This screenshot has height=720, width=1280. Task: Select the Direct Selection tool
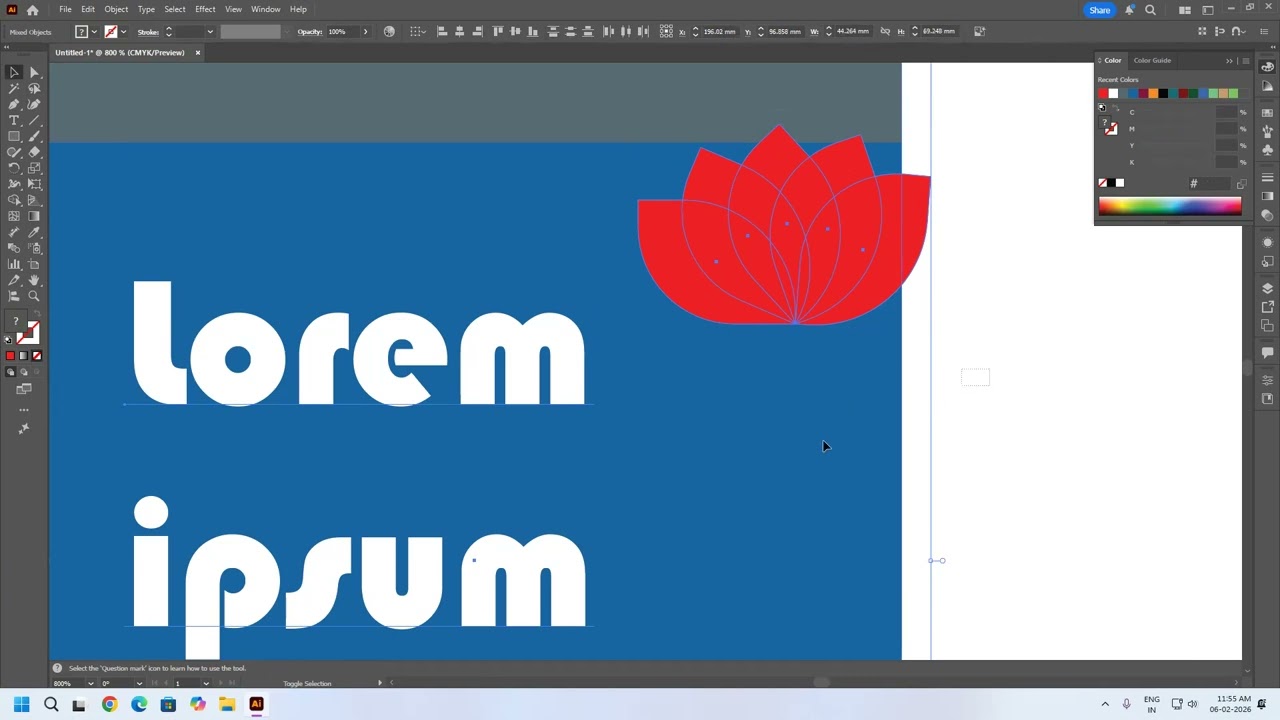[34, 72]
